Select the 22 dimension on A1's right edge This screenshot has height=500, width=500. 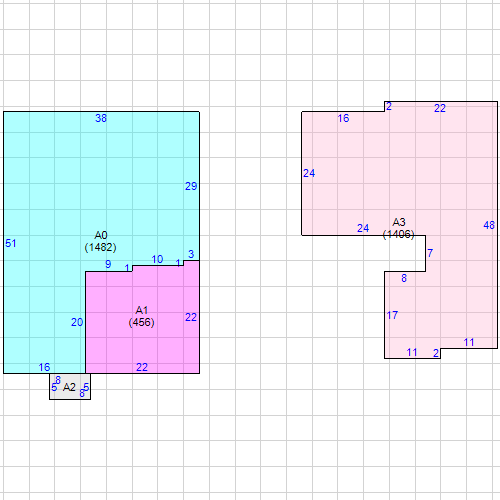[x=191, y=317]
